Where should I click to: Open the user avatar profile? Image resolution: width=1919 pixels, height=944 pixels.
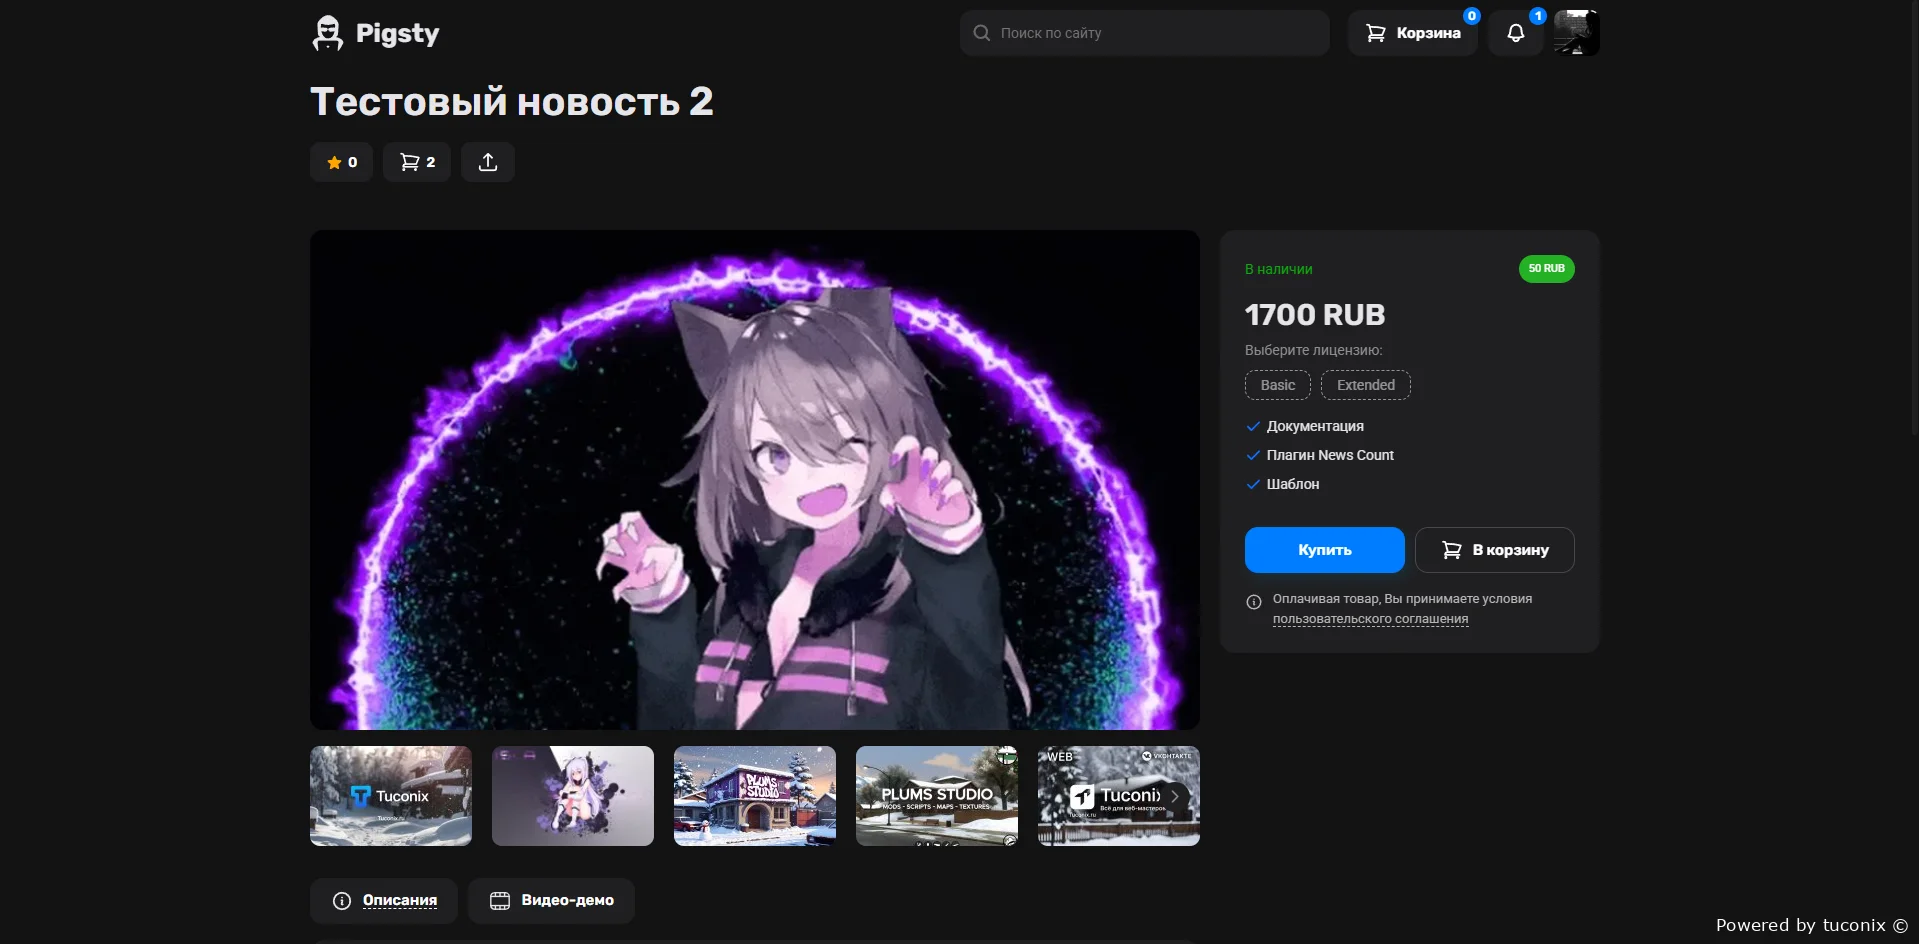[x=1576, y=33]
